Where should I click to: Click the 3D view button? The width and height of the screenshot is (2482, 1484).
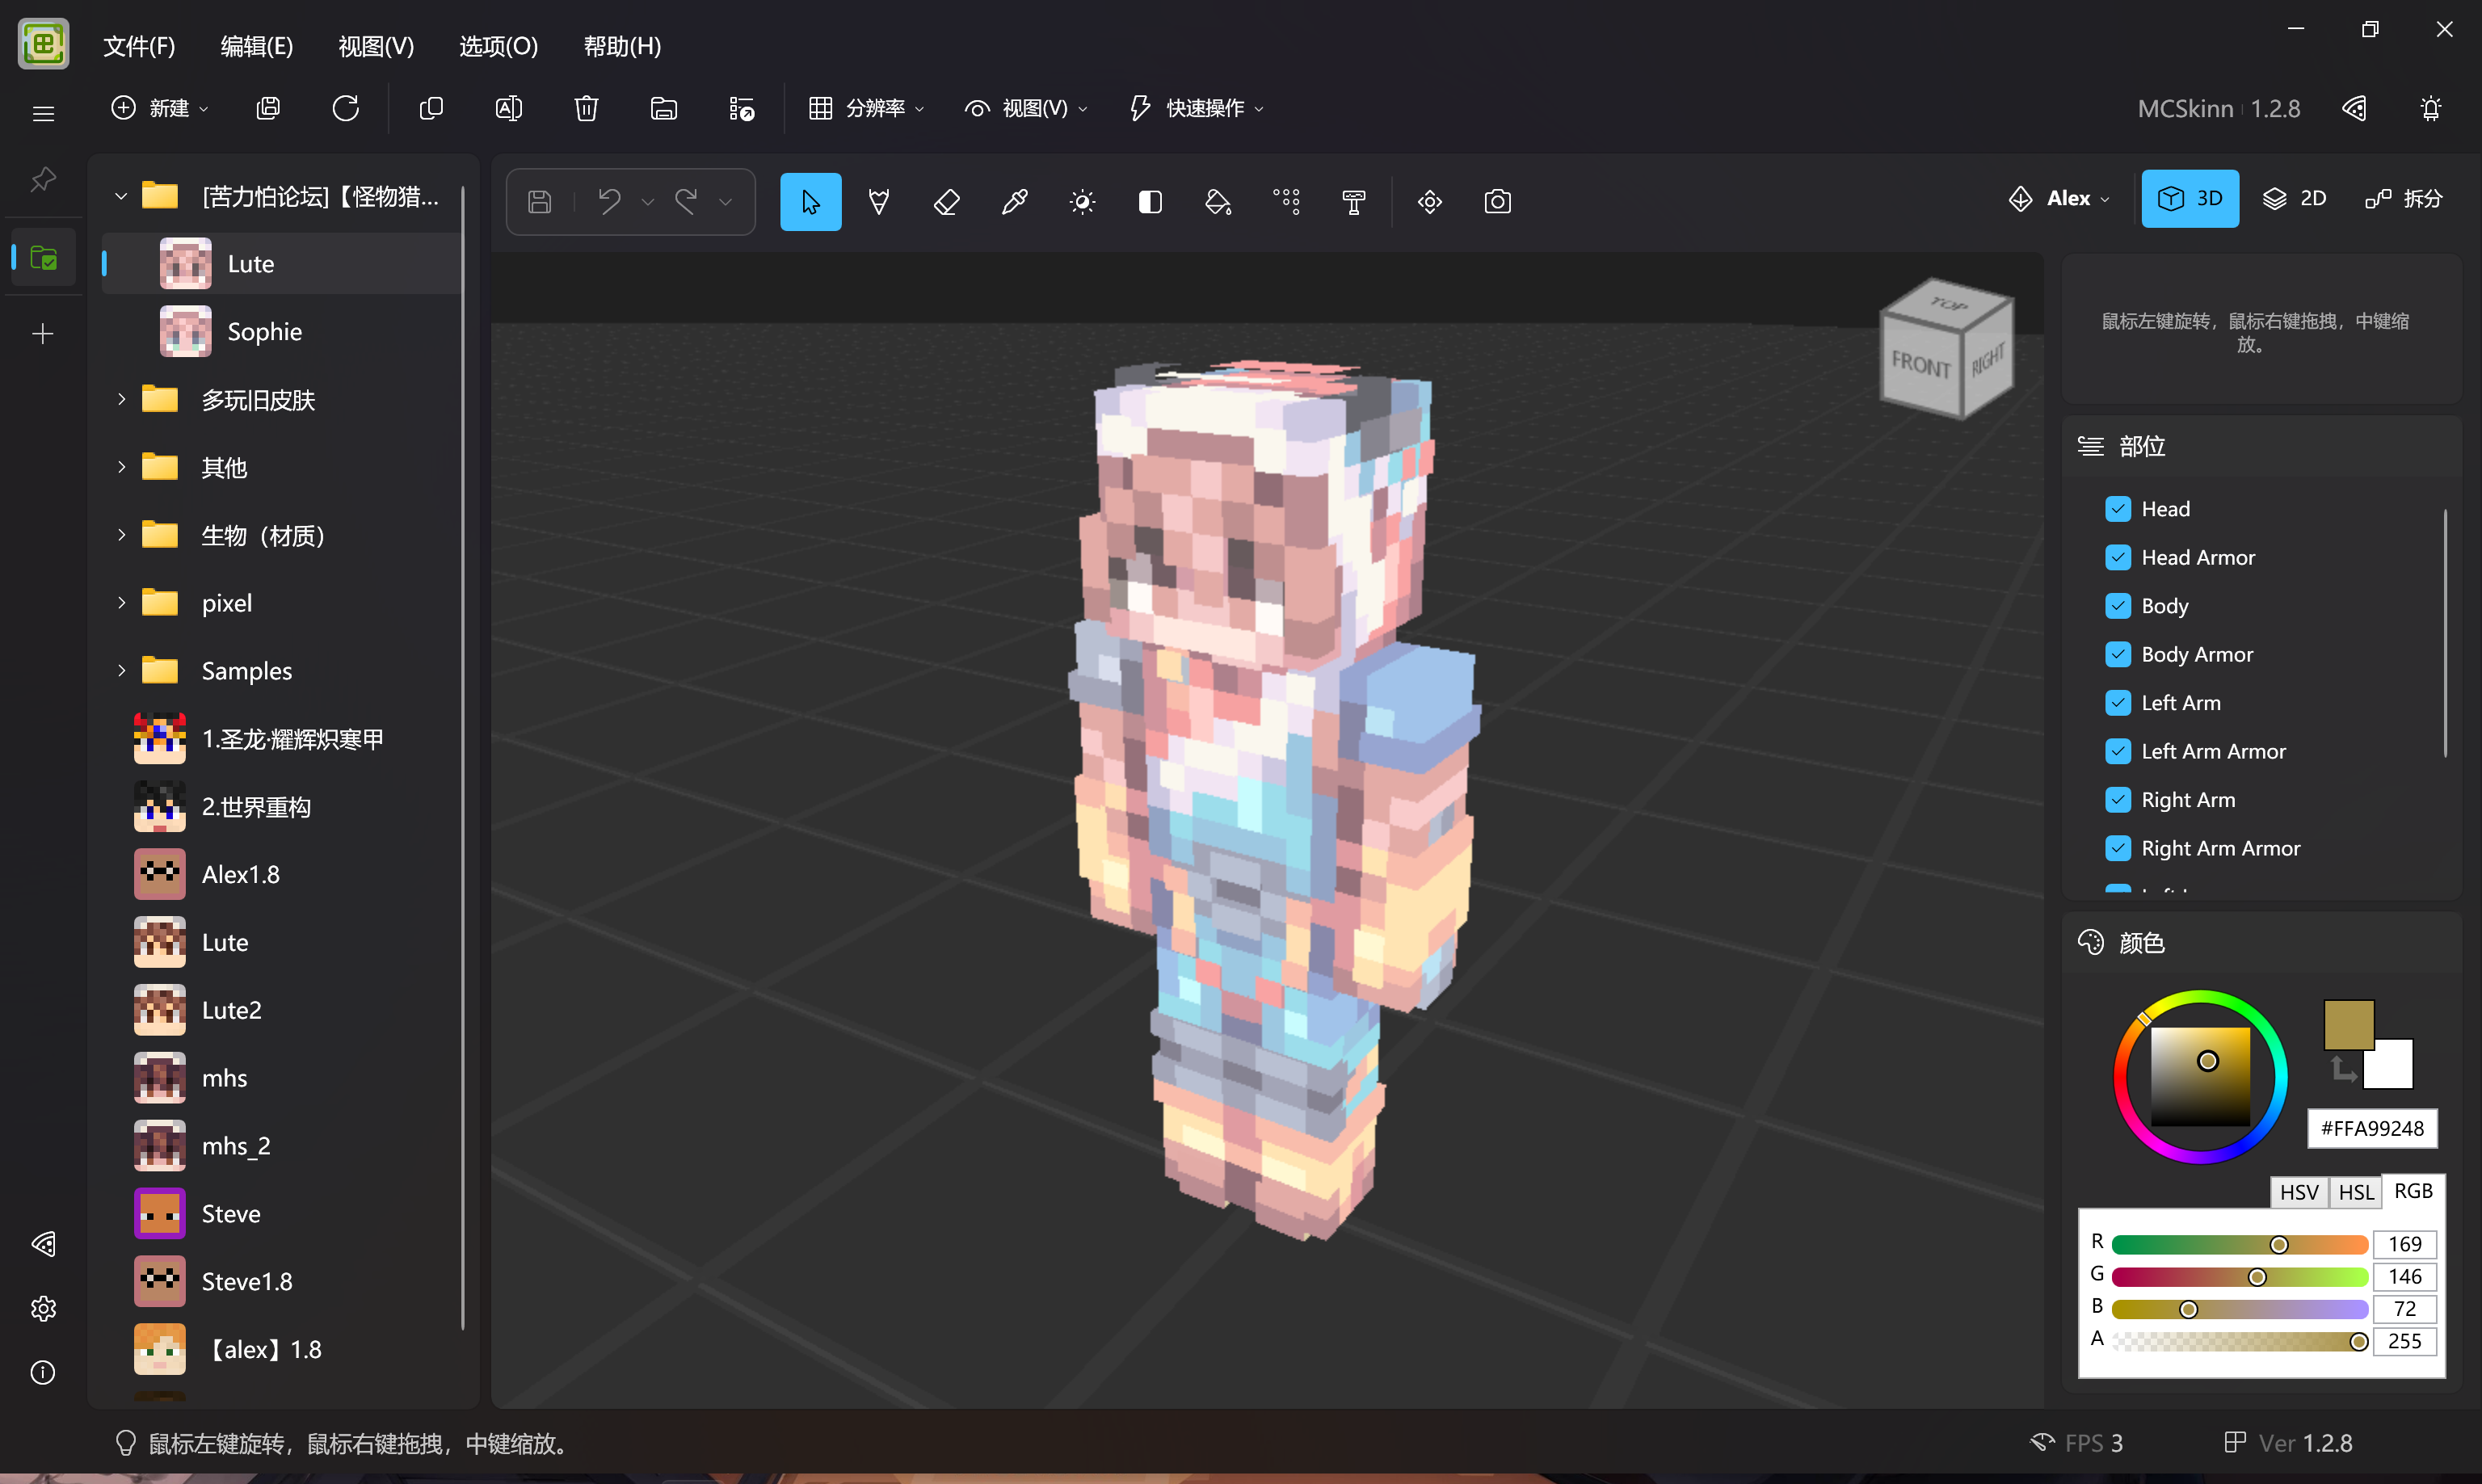coord(2189,199)
